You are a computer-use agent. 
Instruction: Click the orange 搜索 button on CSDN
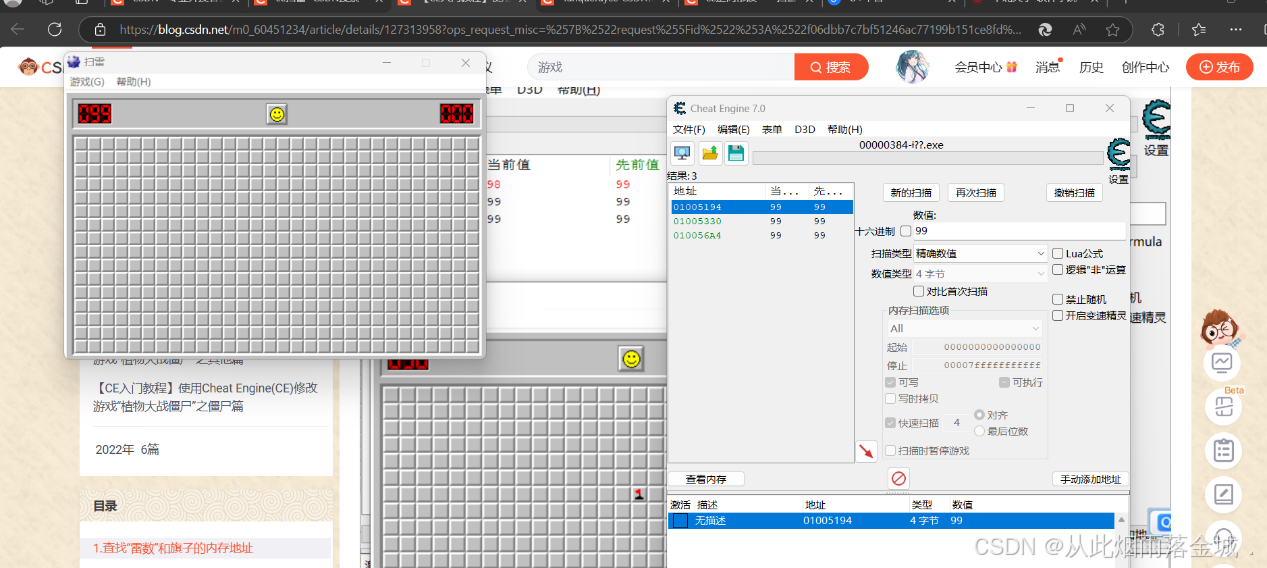tap(831, 67)
